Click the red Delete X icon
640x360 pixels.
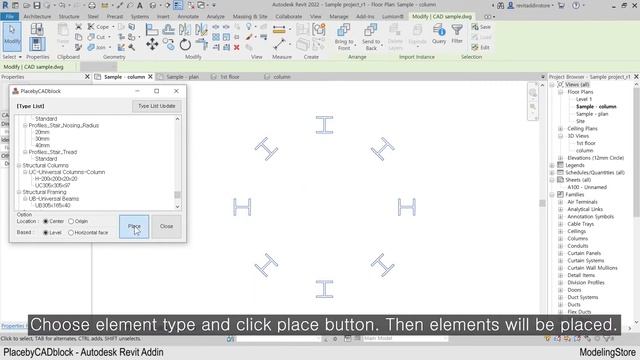(x=236, y=47)
